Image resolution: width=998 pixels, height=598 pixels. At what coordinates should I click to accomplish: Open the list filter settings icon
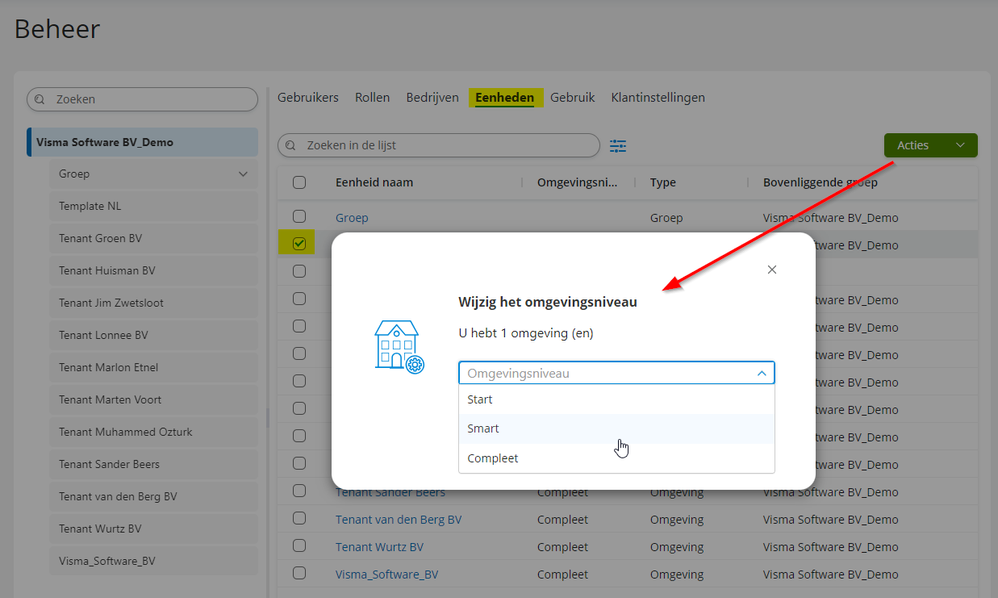click(x=617, y=146)
